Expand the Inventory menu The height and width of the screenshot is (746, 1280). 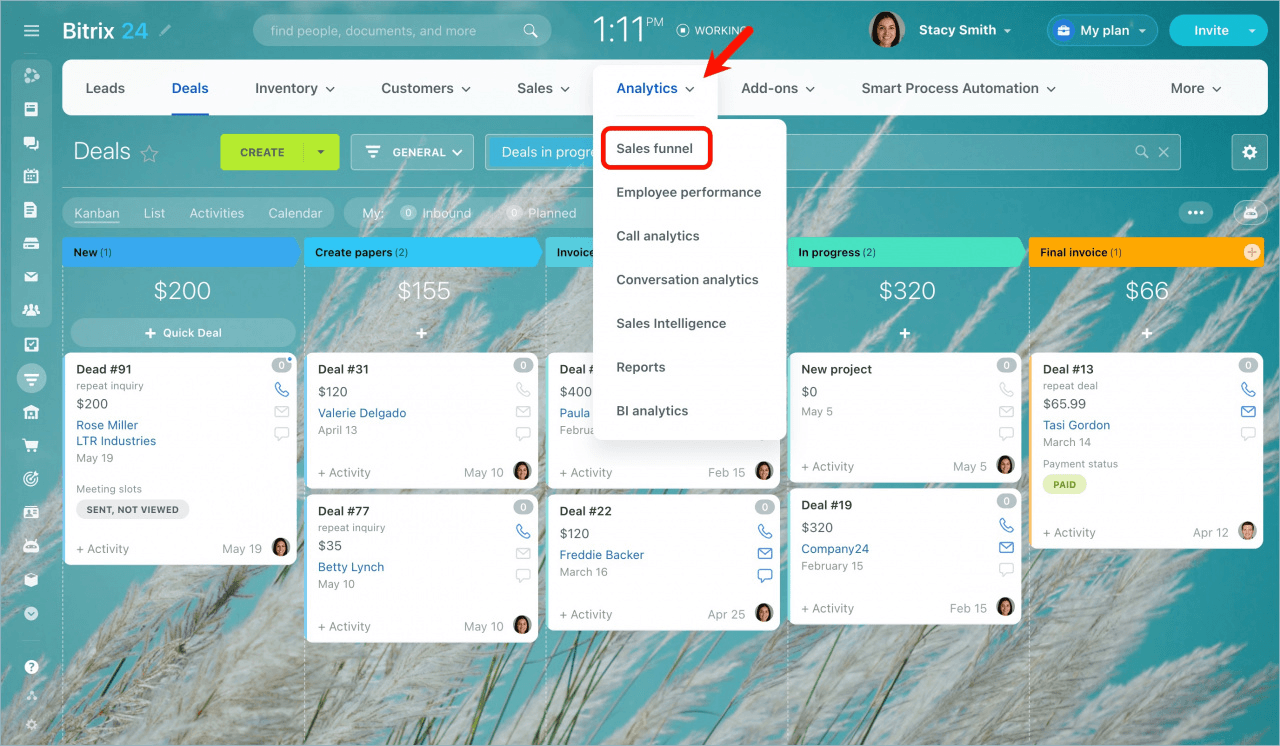tap(295, 88)
